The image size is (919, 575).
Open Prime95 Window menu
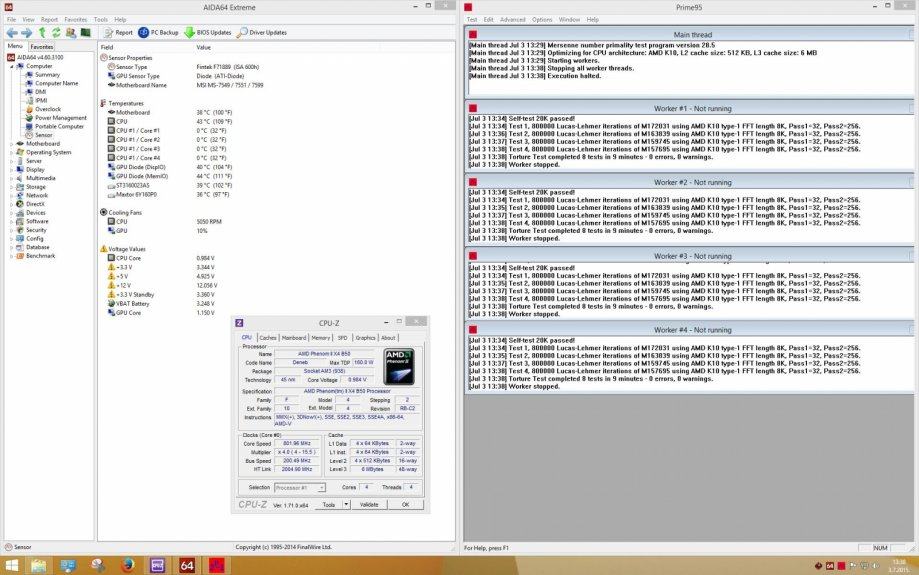(569, 20)
